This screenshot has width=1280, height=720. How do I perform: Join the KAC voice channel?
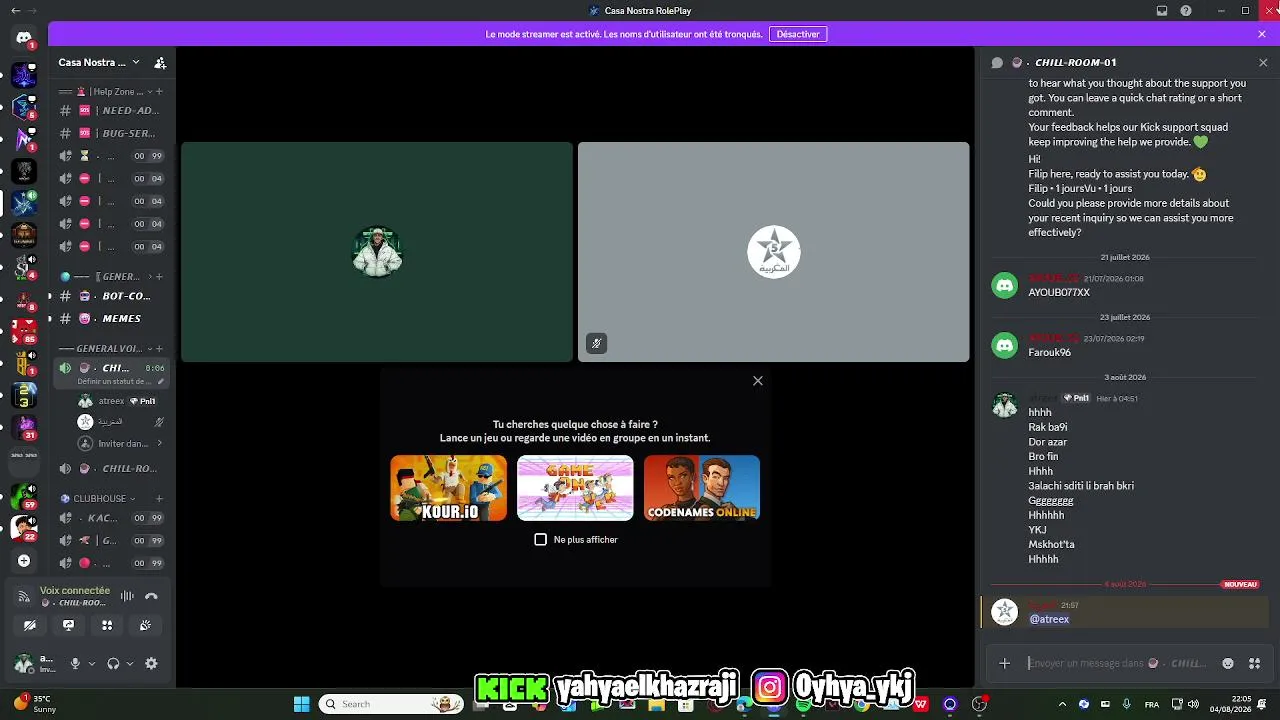click(x=112, y=518)
